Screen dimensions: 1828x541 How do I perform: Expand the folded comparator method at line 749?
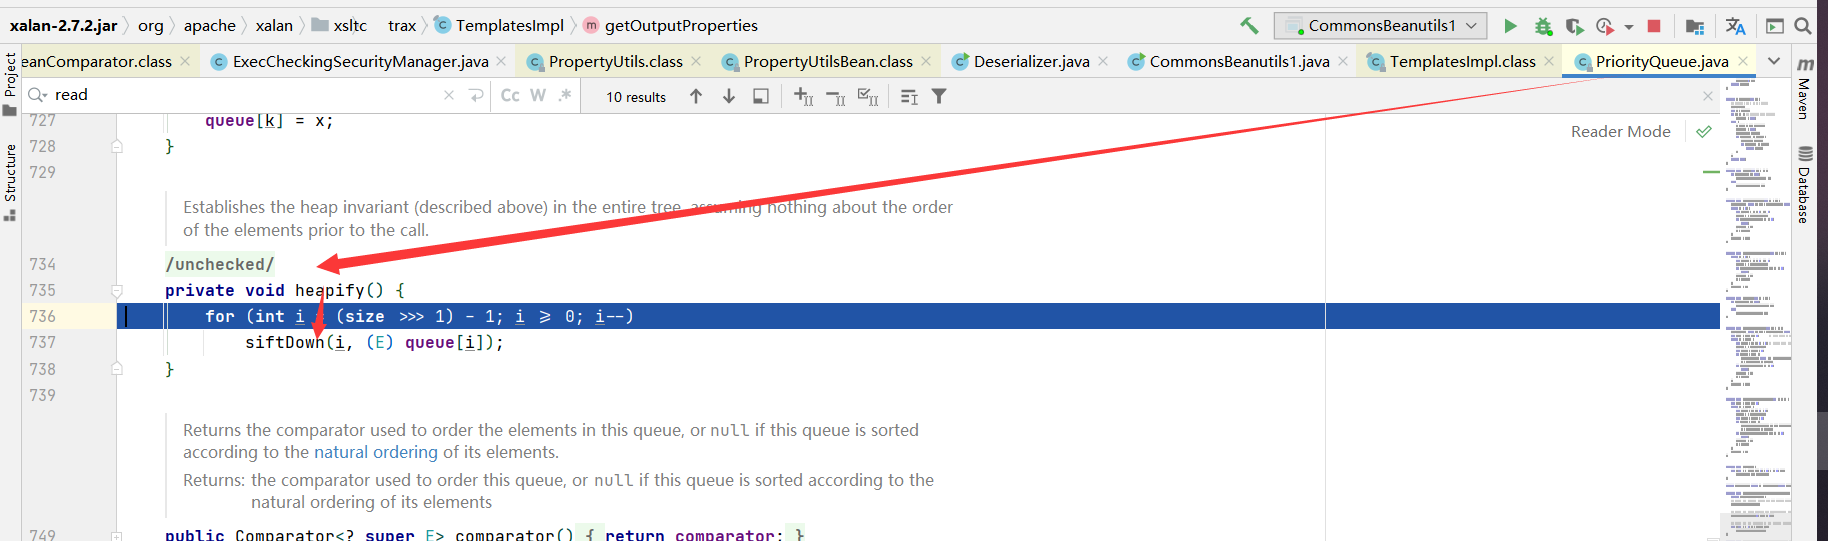tap(117, 536)
